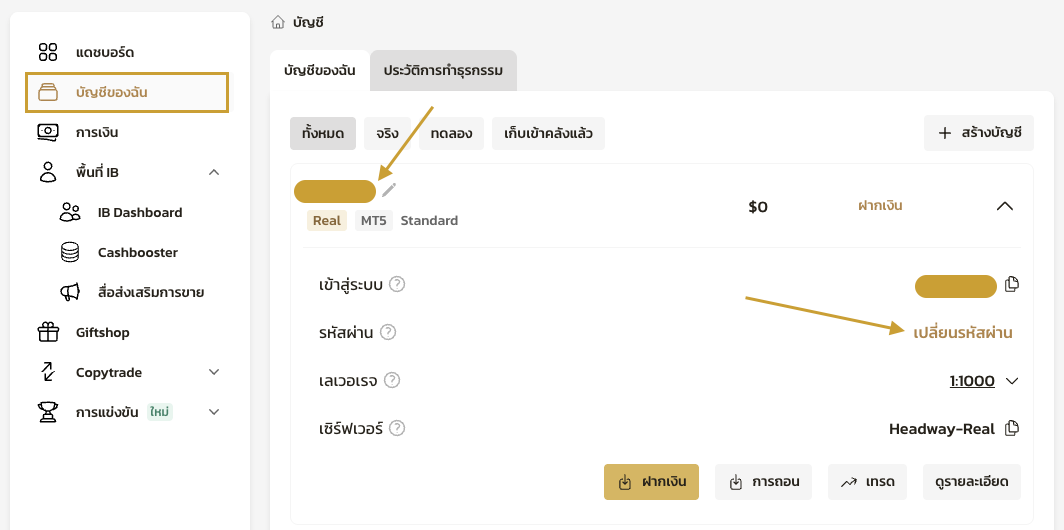Screen dimensions: 1064x530
Task: Show the help tooltip for เซิร์ฟเวอร์
Action: pos(397,429)
